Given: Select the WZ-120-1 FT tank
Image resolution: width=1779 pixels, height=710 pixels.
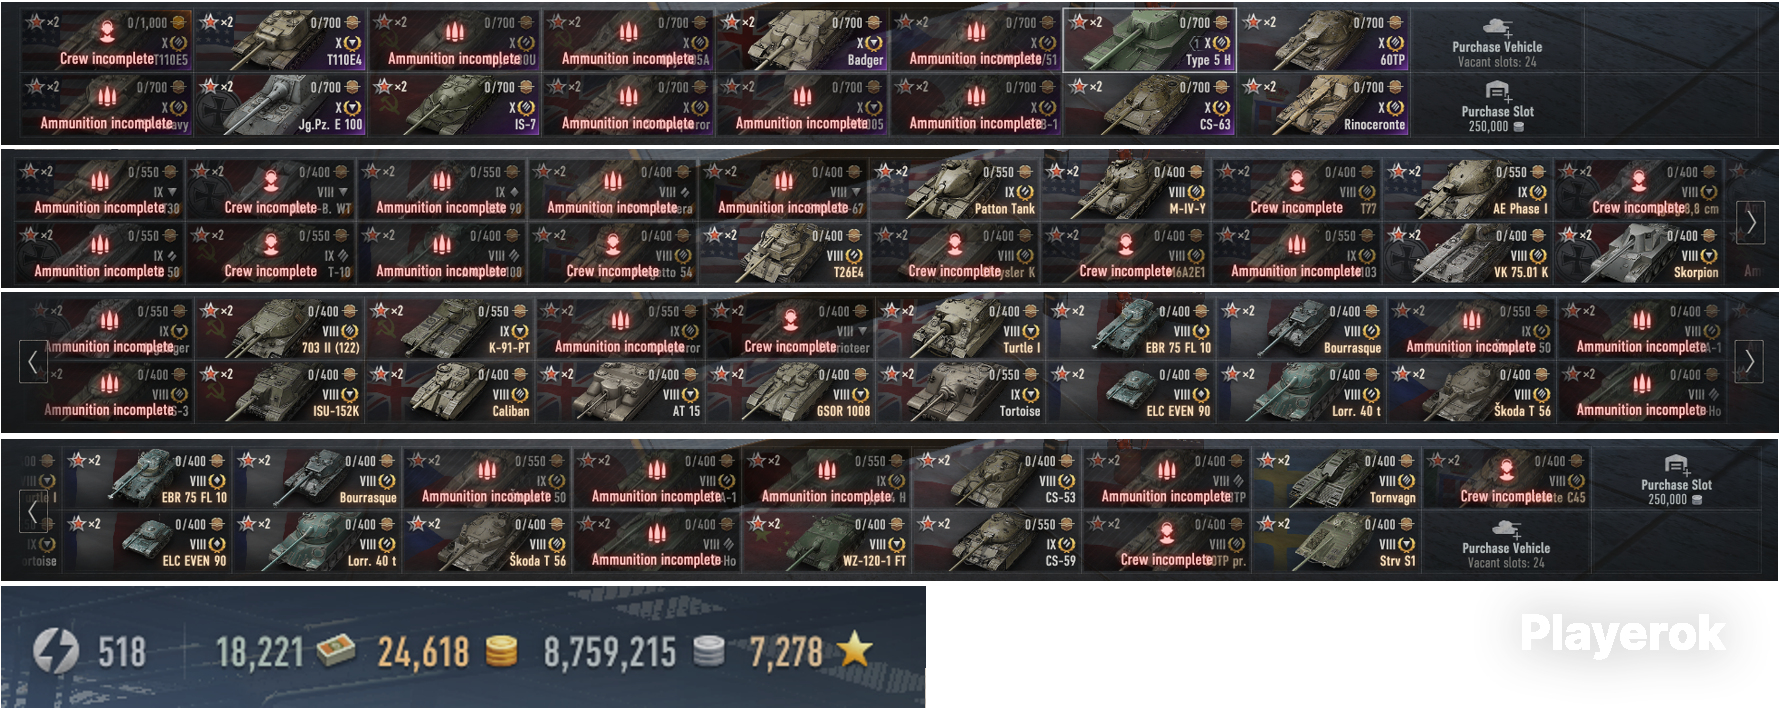Looking at the screenshot, I should (826, 541).
